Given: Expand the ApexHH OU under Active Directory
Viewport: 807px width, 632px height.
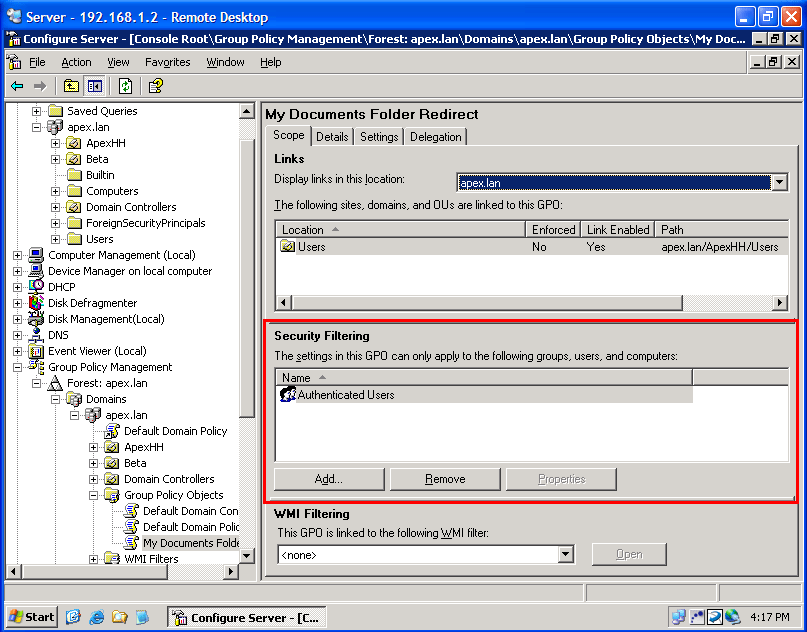Looking at the screenshot, I should point(56,143).
